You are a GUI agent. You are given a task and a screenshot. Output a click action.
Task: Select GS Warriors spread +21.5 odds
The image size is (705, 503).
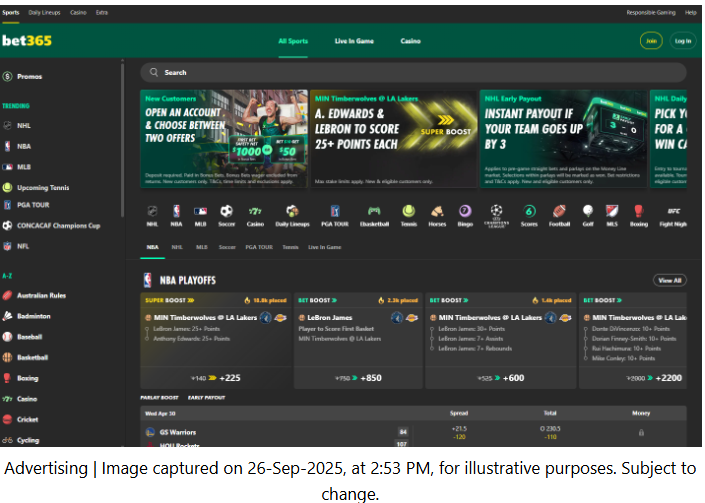coord(459,432)
